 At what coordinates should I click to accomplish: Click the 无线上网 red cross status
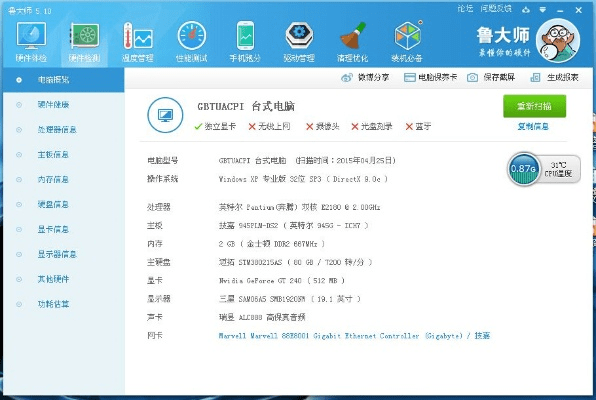click(269, 127)
